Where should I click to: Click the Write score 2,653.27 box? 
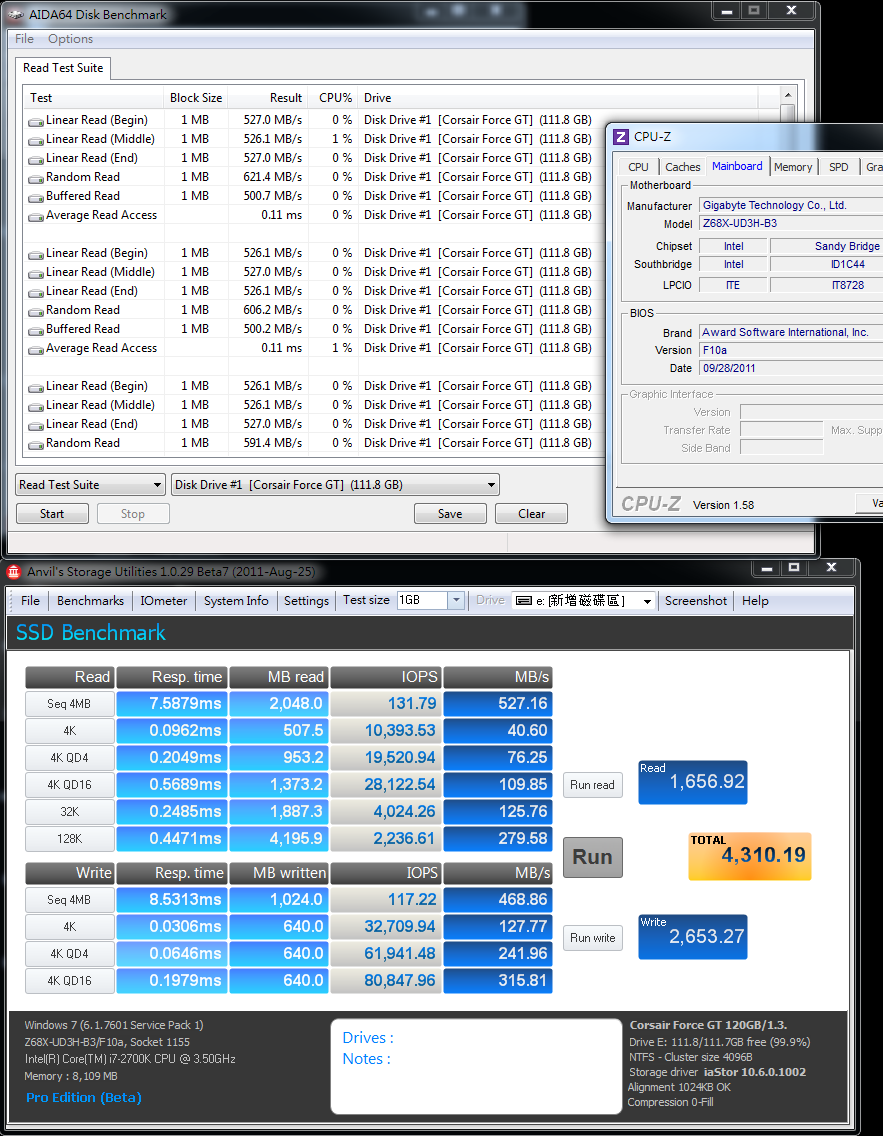pos(692,937)
